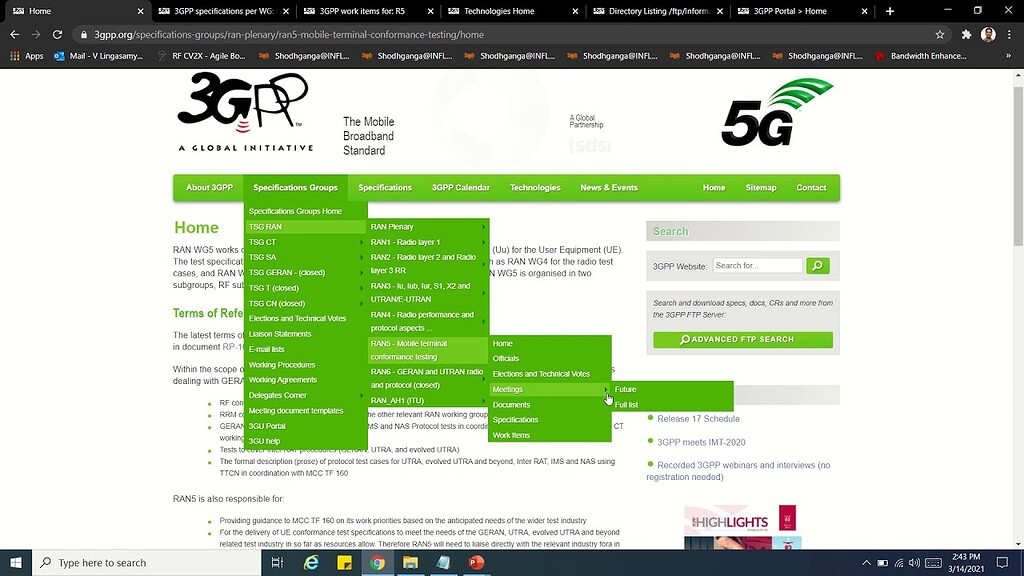The width and height of the screenshot is (1024, 576).
Task: Click the volume speaker tray icon
Action: [x=914, y=563]
